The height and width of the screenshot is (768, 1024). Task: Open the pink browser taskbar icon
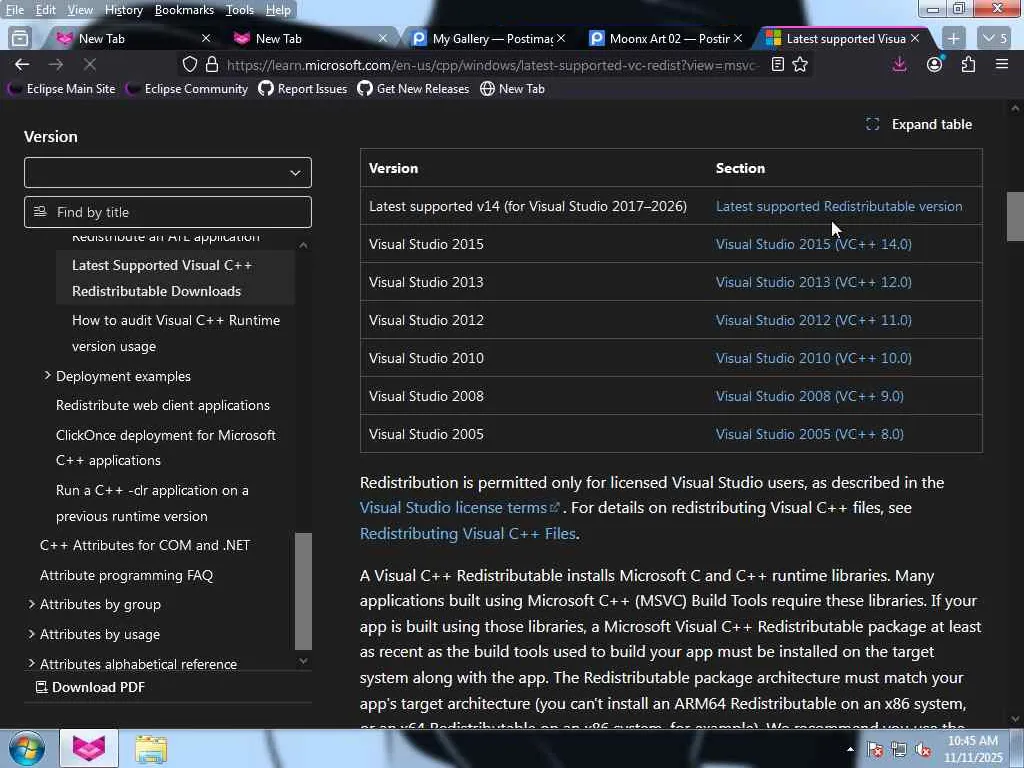coord(89,748)
